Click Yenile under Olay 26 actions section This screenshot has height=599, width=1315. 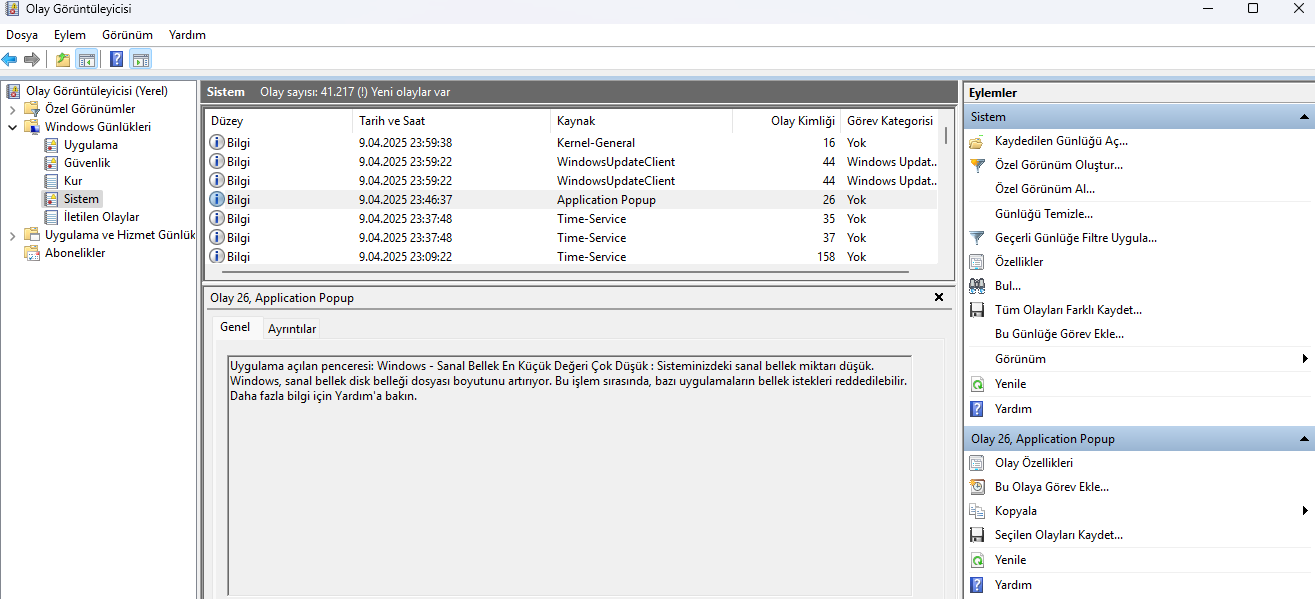(1010, 560)
